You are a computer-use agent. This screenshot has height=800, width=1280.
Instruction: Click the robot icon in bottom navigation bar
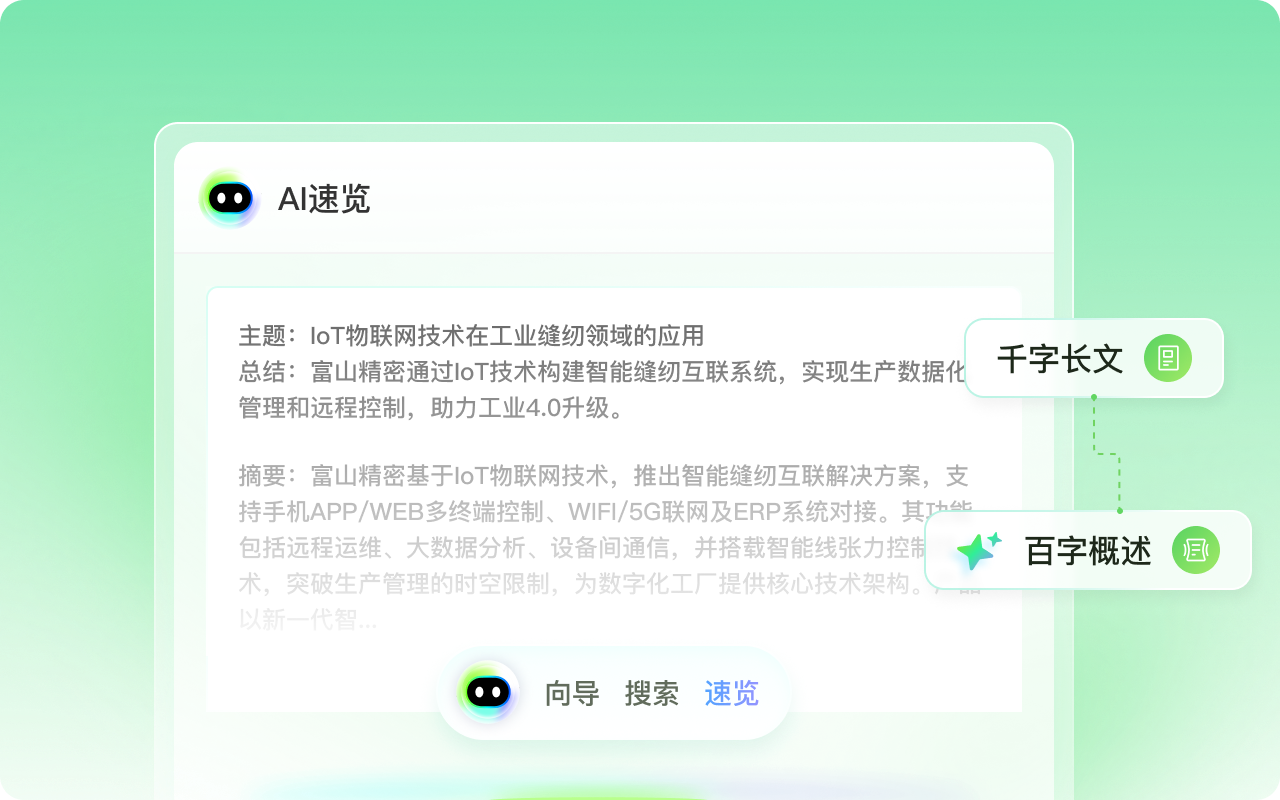pyautogui.click(x=488, y=692)
